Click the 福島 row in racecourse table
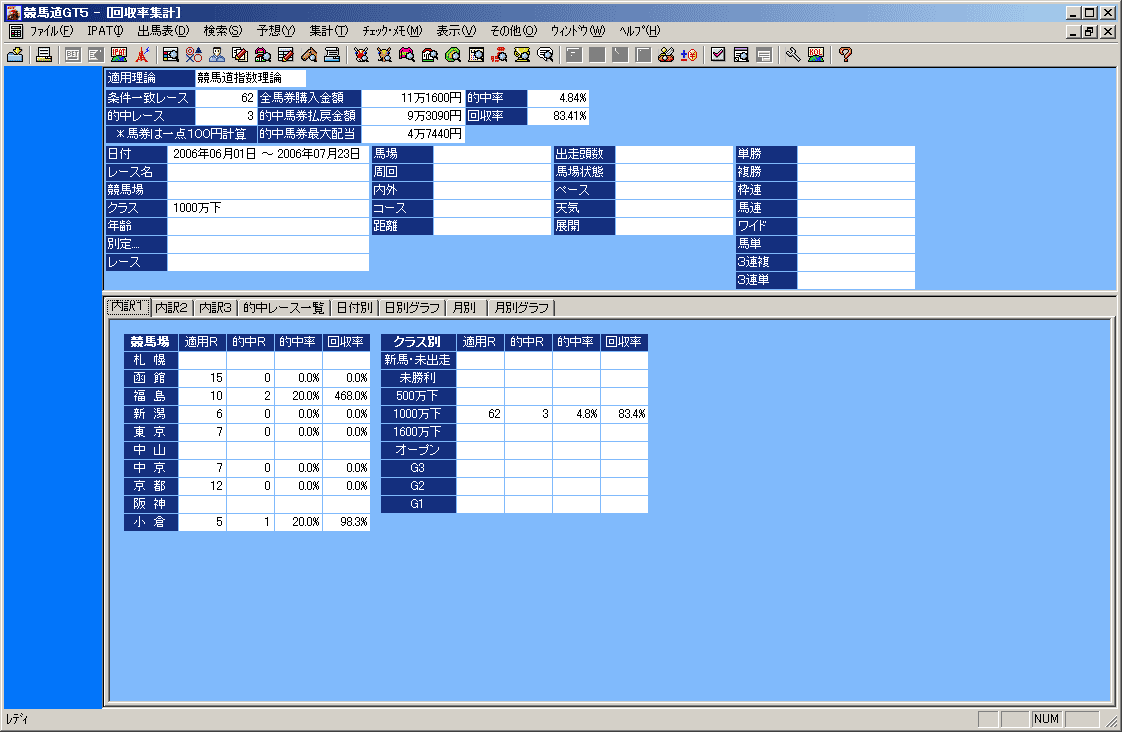Image resolution: width=1122 pixels, height=732 pixels. point(150,396)
